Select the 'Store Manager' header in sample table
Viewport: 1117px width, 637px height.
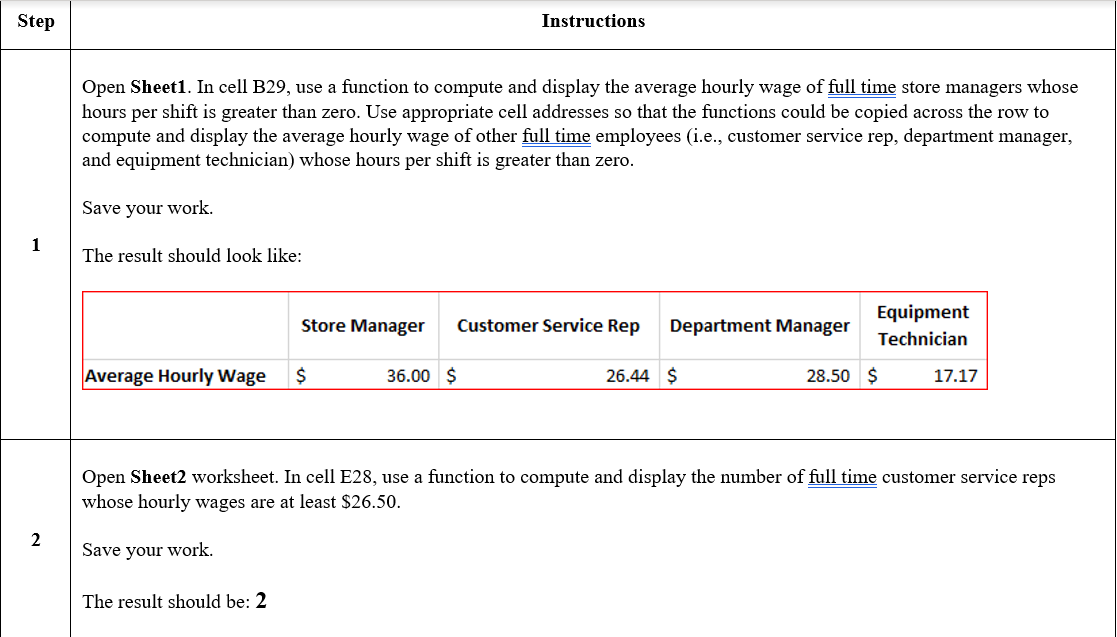(x=363, y=325)
